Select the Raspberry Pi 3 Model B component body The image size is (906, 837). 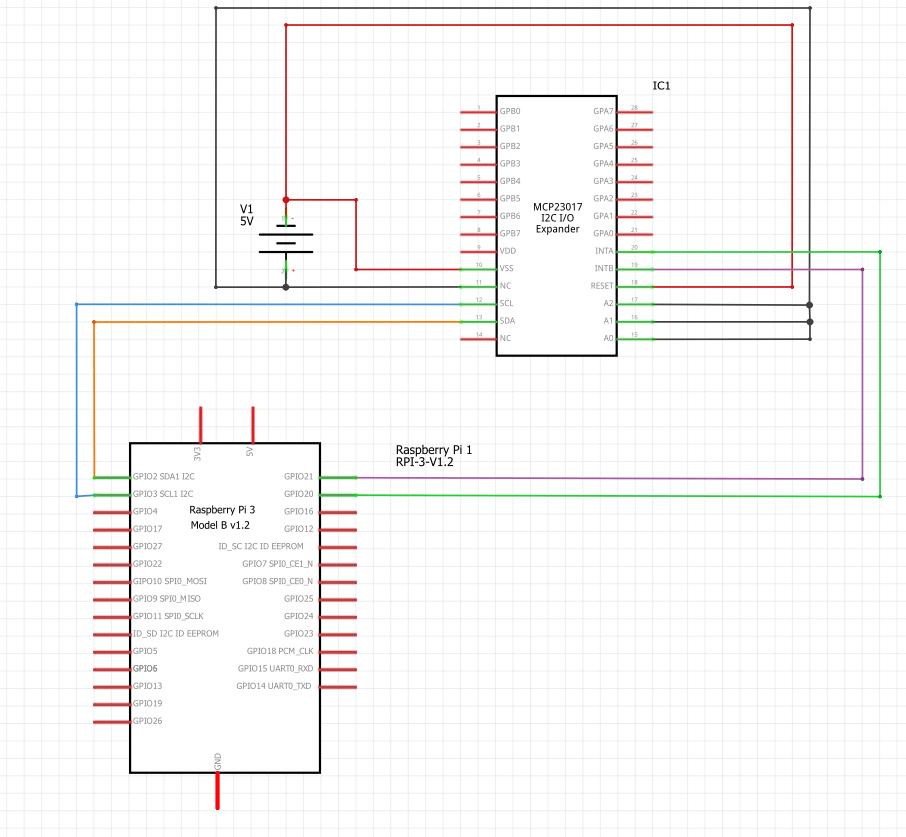pos(225,608)
